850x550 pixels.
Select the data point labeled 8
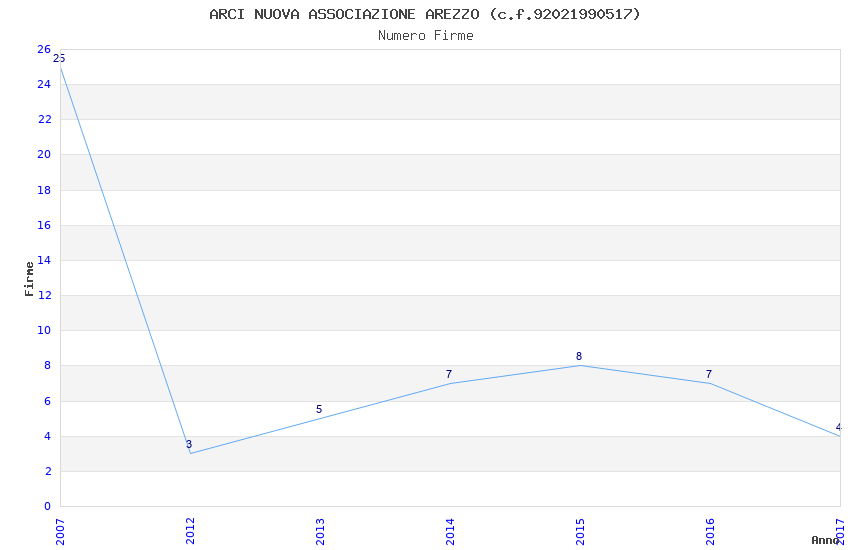pos(579,357)
